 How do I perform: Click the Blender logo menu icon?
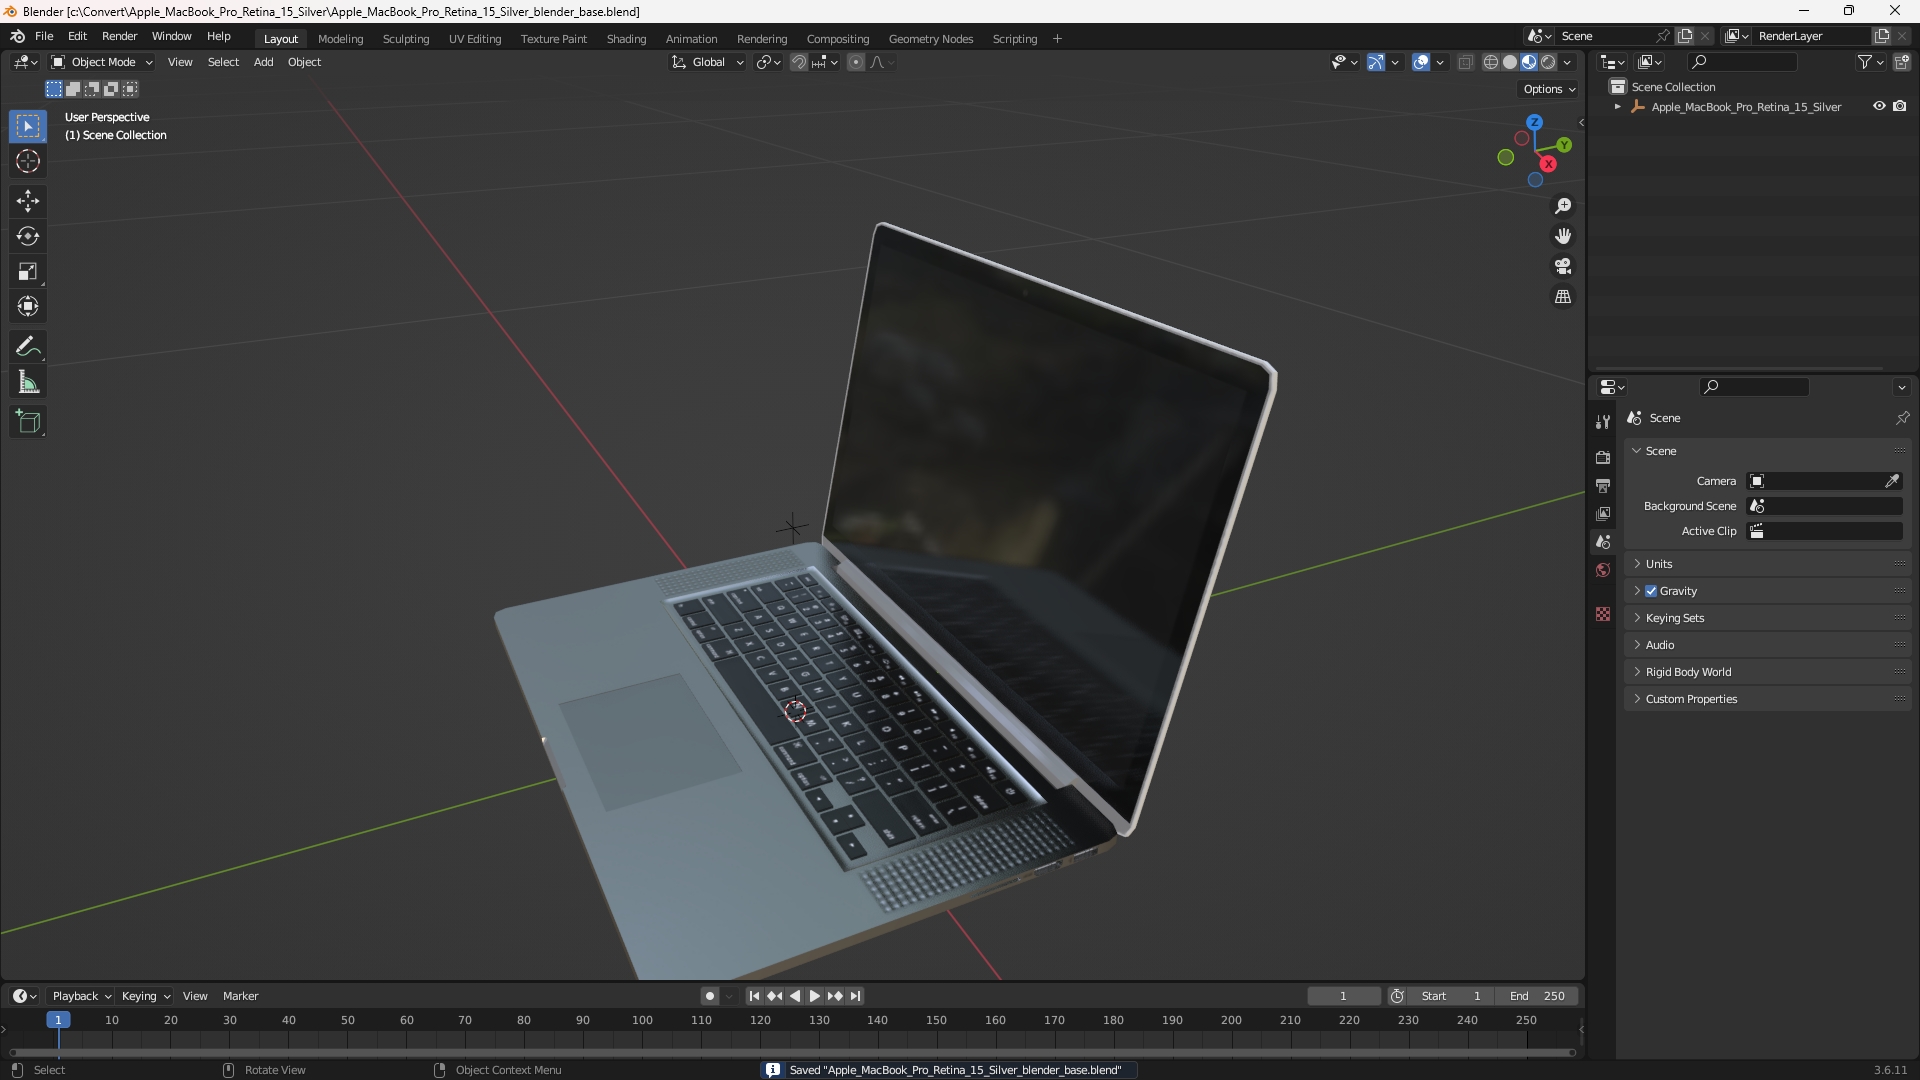pos(17,36)
